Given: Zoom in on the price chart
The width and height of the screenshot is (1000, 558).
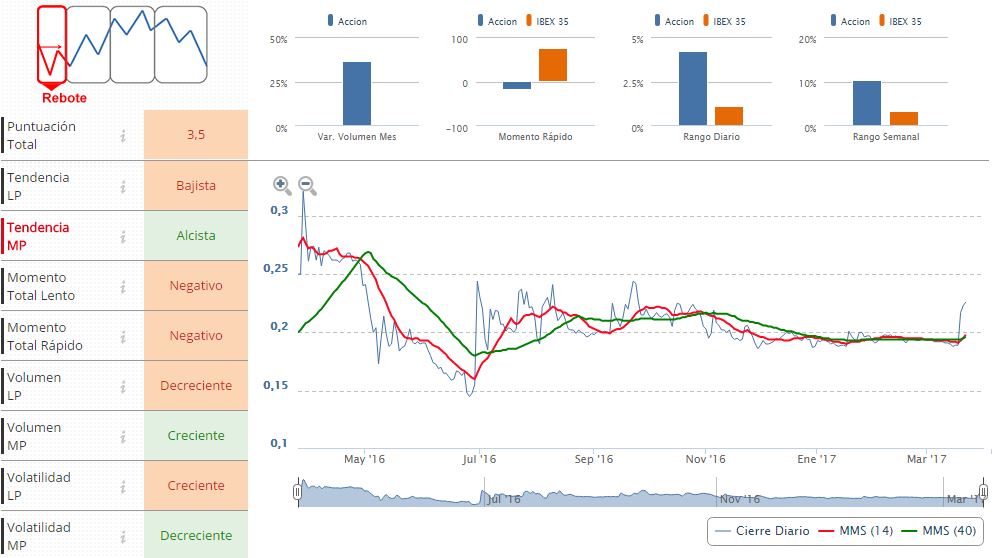Looking at the screenshot, I should tap(282, 186).
